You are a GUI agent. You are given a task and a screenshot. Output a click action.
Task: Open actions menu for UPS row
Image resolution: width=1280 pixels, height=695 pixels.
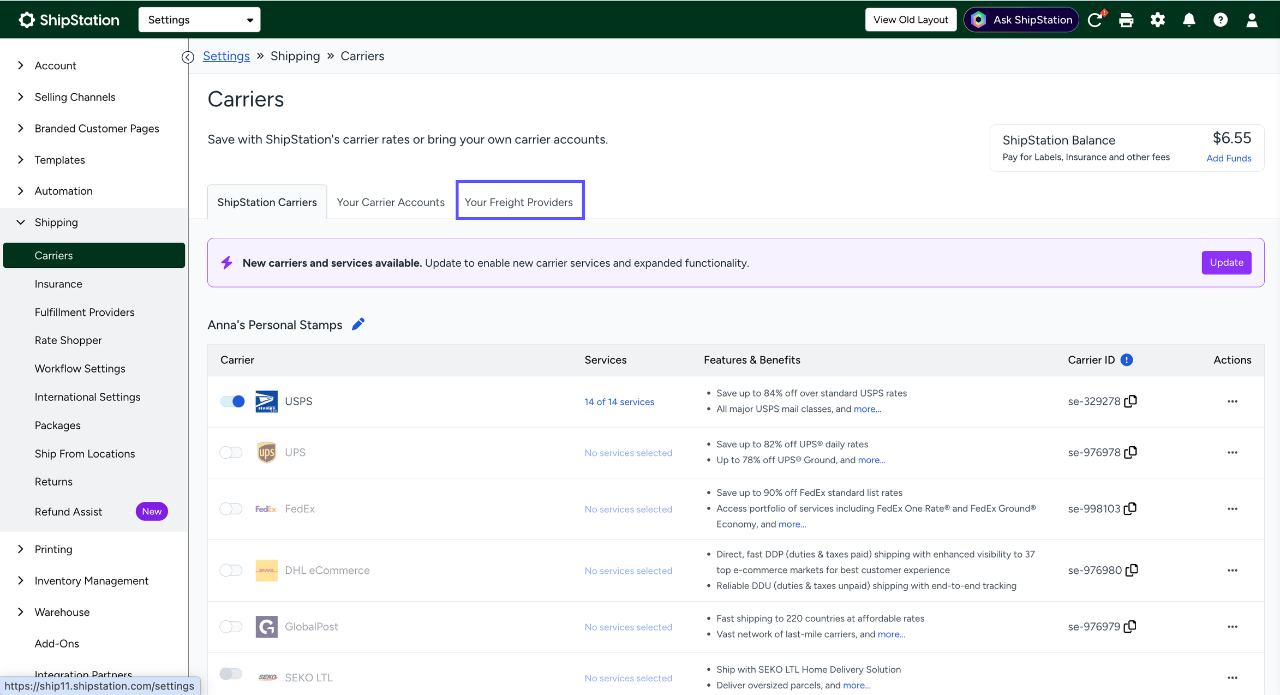coord(1232,452)
